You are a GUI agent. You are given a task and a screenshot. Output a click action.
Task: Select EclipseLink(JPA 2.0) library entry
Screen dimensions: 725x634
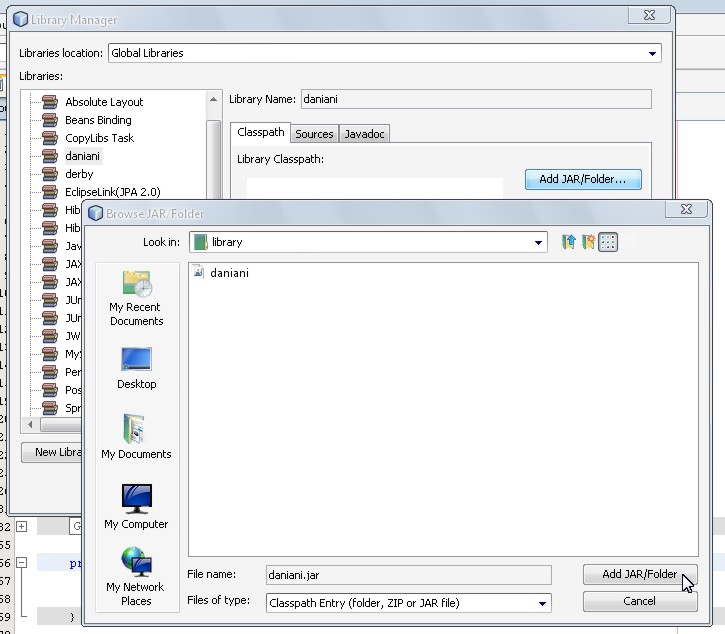tap(113, 192)
